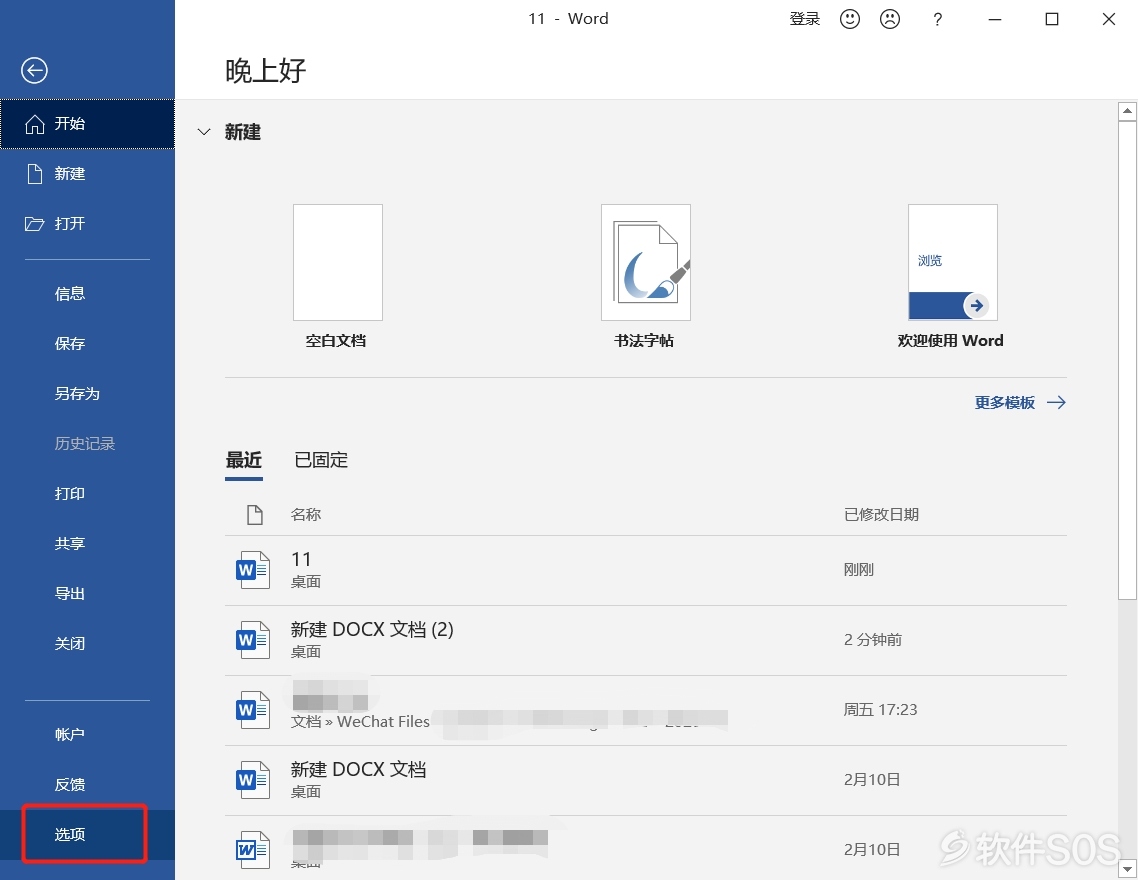Sort by the 名称 column header
The image size is (1138, 880).
click(x=306, y=515)
